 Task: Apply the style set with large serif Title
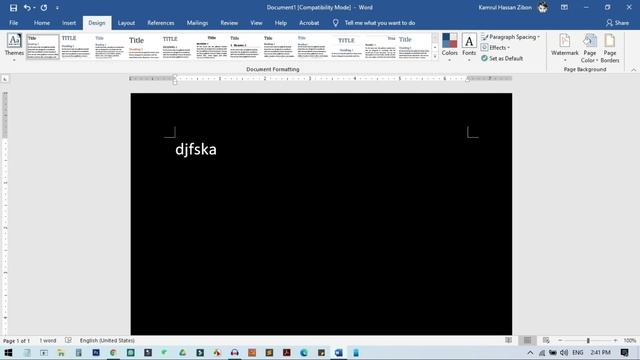(144, 47)
